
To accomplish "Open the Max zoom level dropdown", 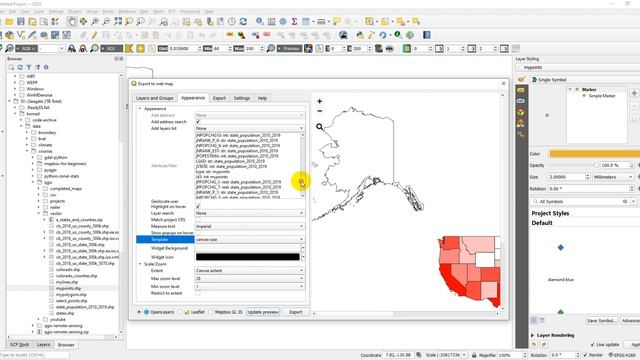I will 250,278.
